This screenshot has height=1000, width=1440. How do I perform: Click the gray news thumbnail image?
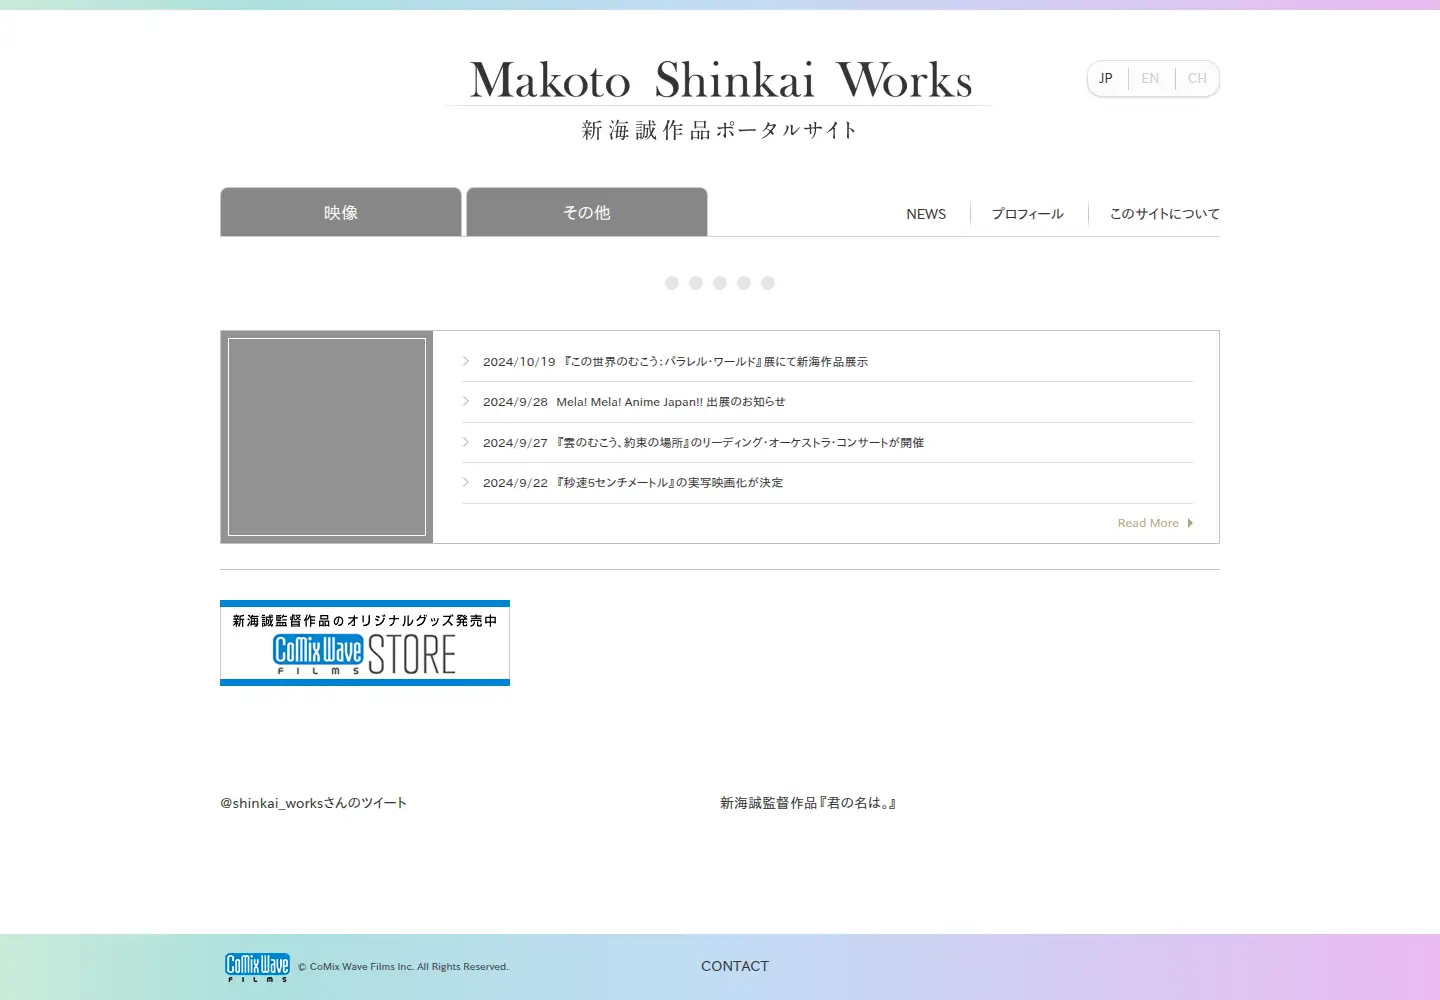(327, 437)
